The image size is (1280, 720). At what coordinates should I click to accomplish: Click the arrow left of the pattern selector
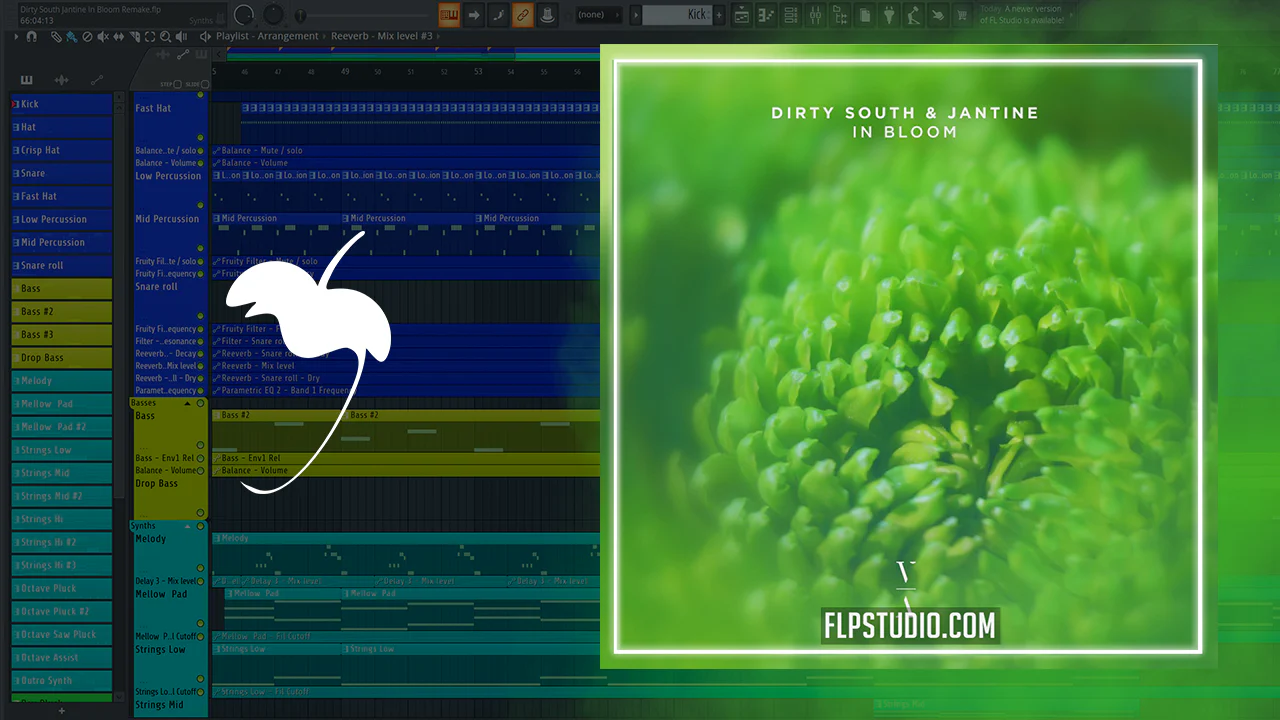[636, 15]
